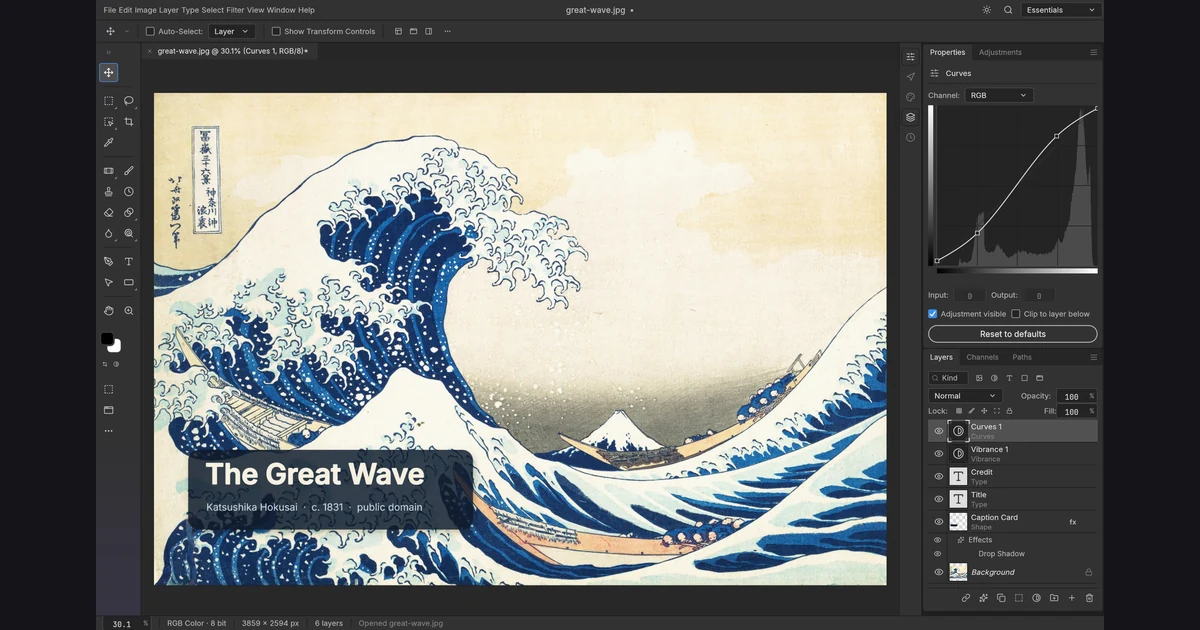Screen dimensions: 1200x630
Task: Switch to the Adjustments tab
Action: click(1000, 52)
